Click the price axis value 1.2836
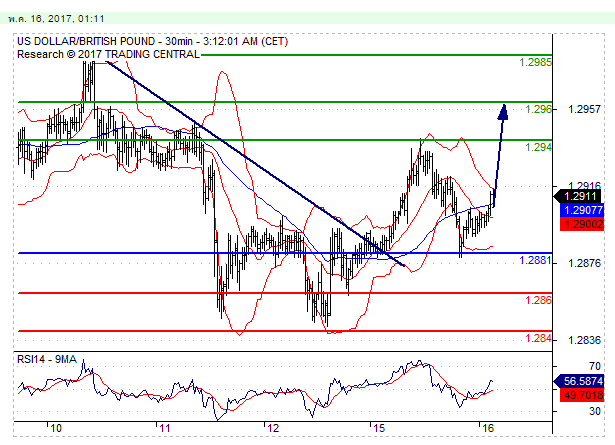 [x=584, y=340]
